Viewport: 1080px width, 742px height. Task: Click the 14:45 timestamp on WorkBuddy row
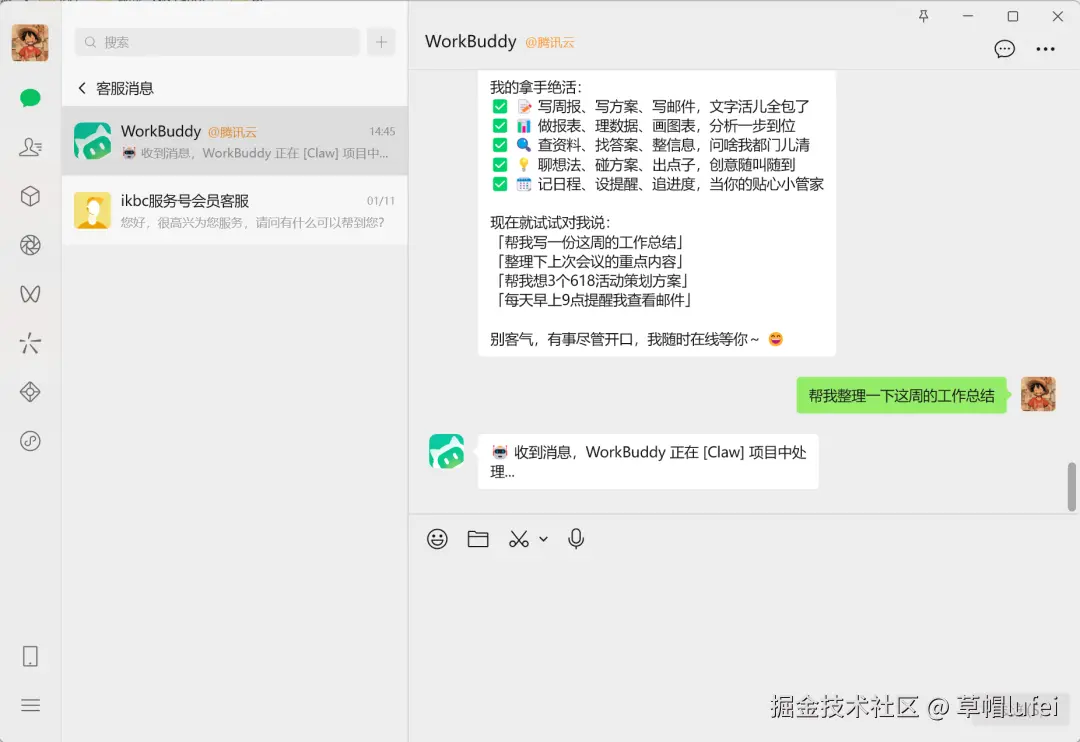pos(382,131)
